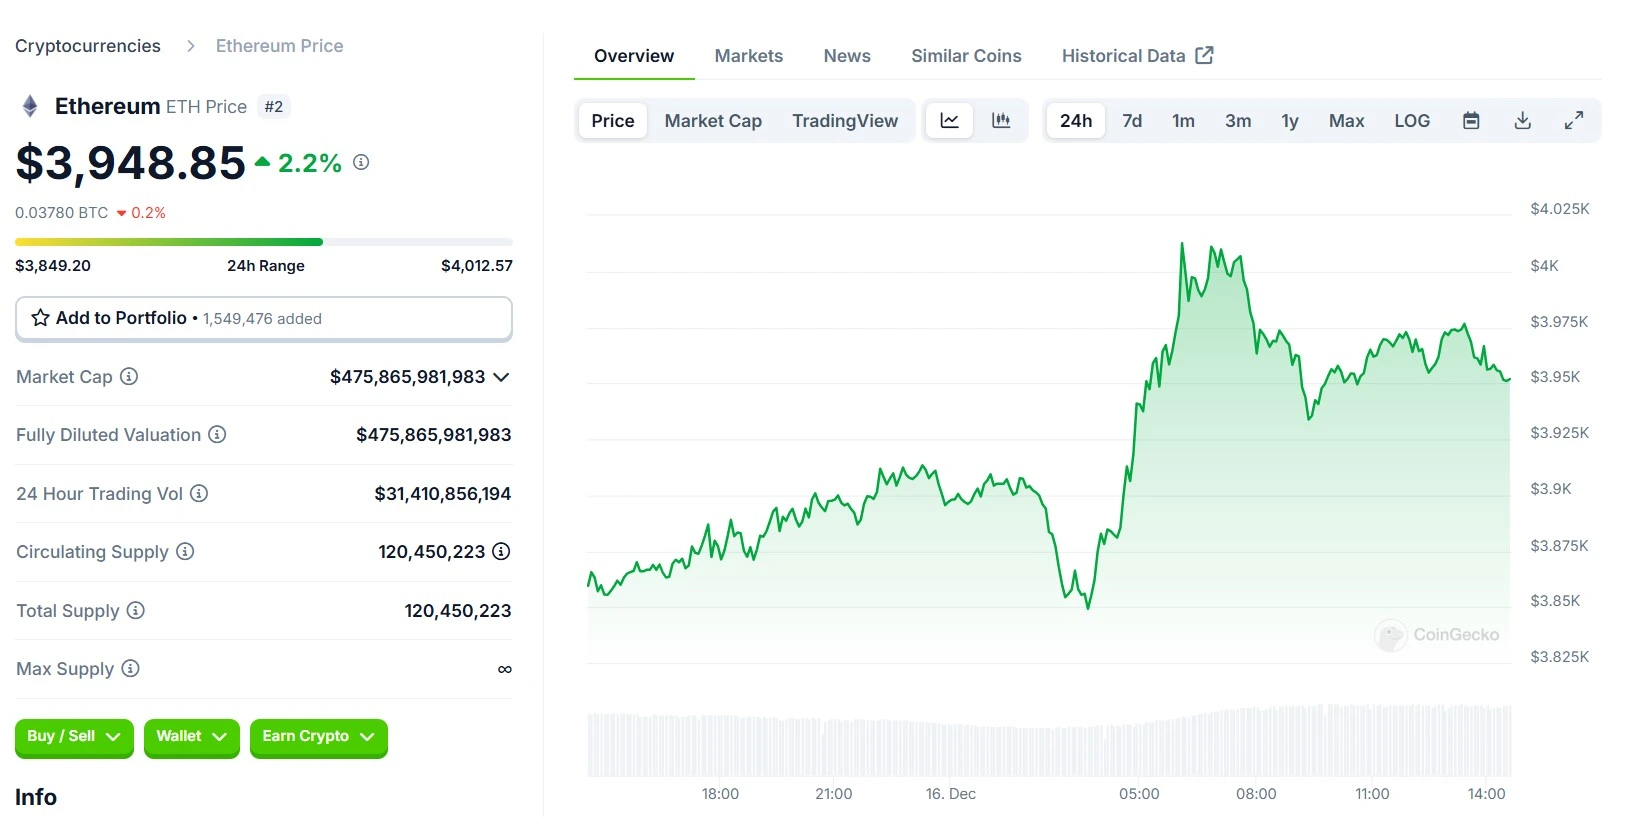This screenshot has width=1640, height=817.
Task: Set chart range to 3m
Action: pos(1238,121)
